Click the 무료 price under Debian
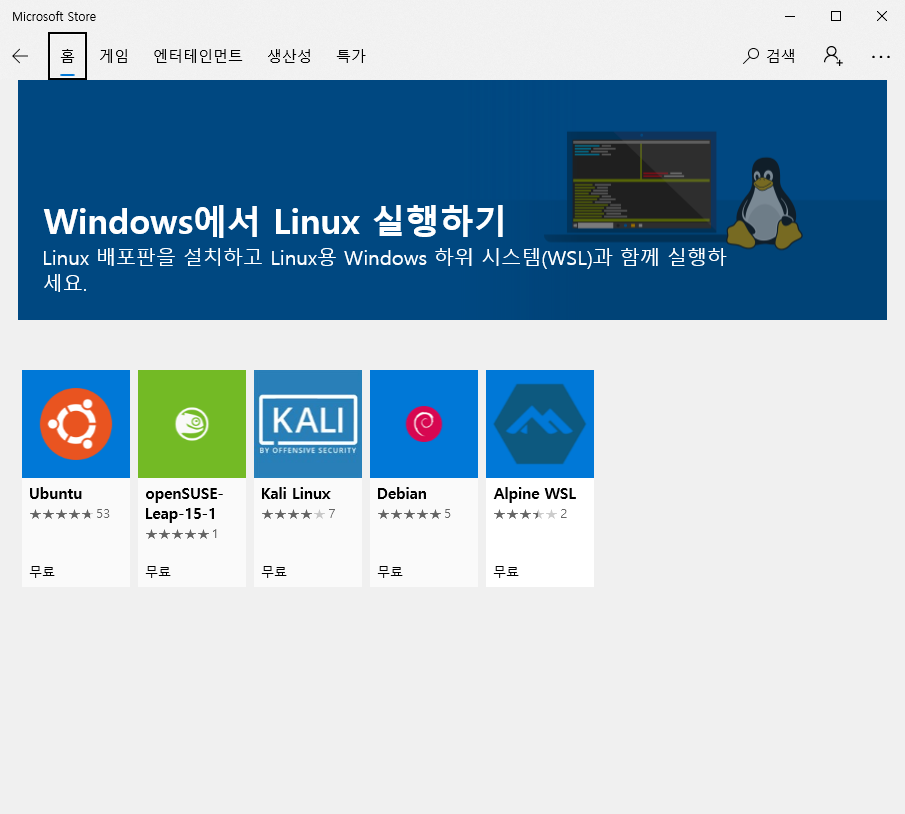 (x=390, y=572)
